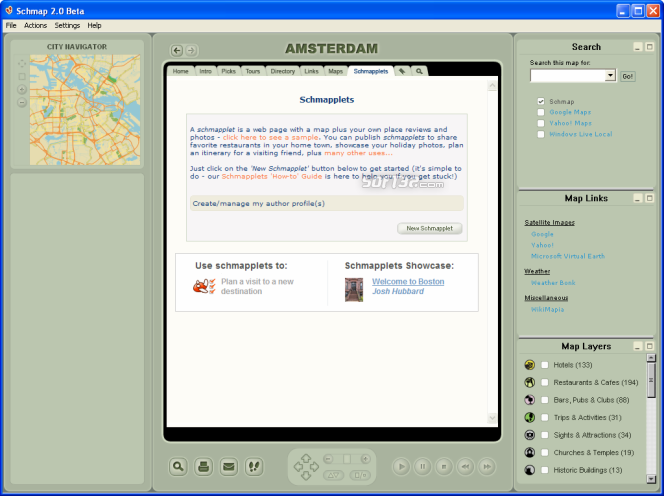Click the forward arrow navigation button
Screen dimensions: 664x496
(191, 50)
